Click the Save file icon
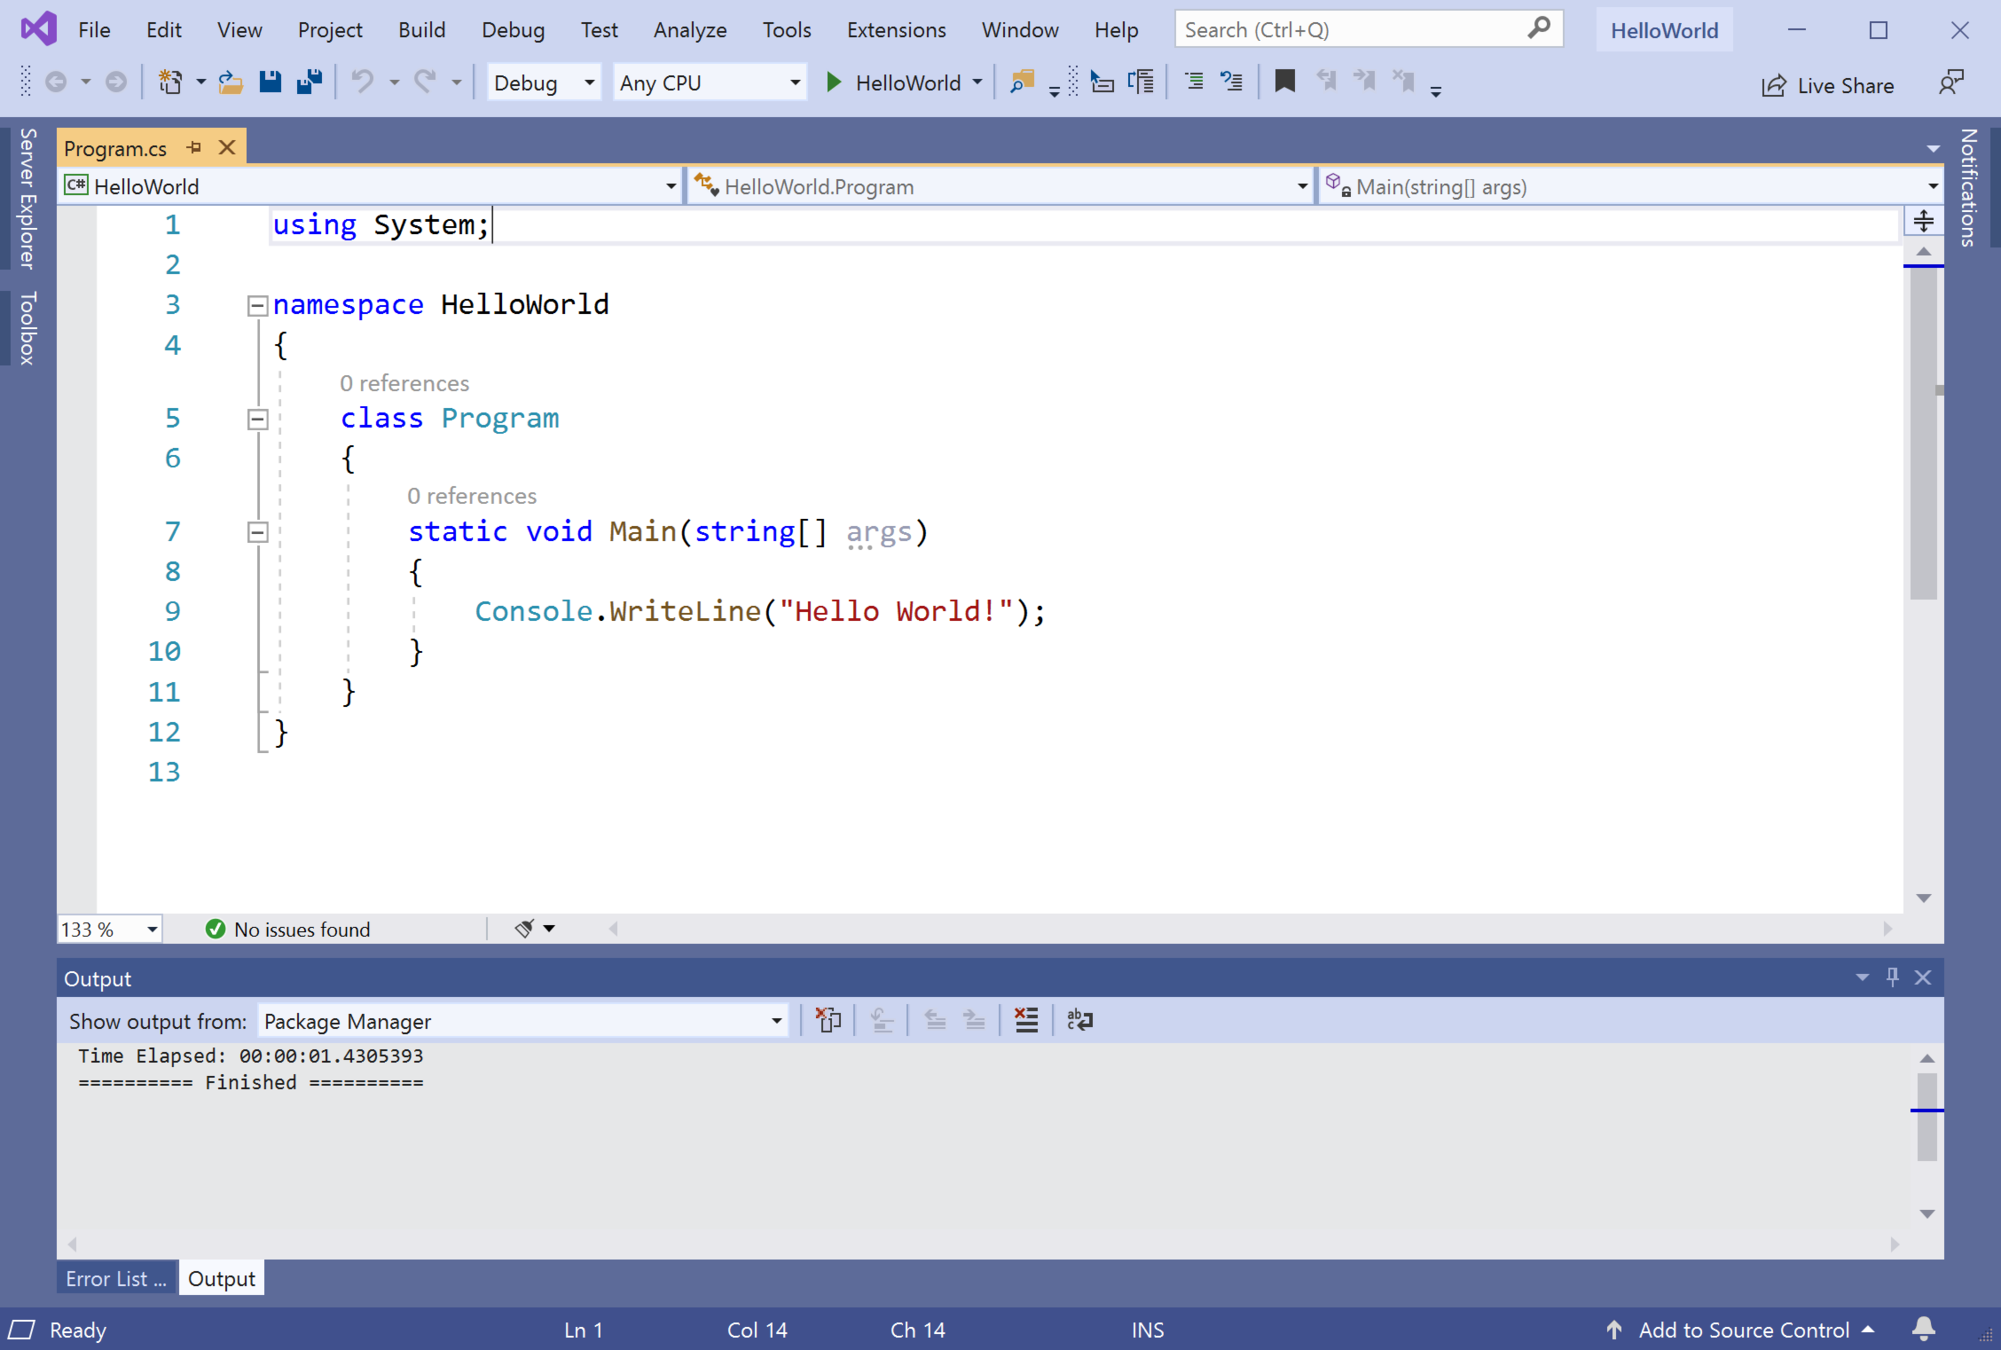2001x1350 pixels. click(270, 82)
